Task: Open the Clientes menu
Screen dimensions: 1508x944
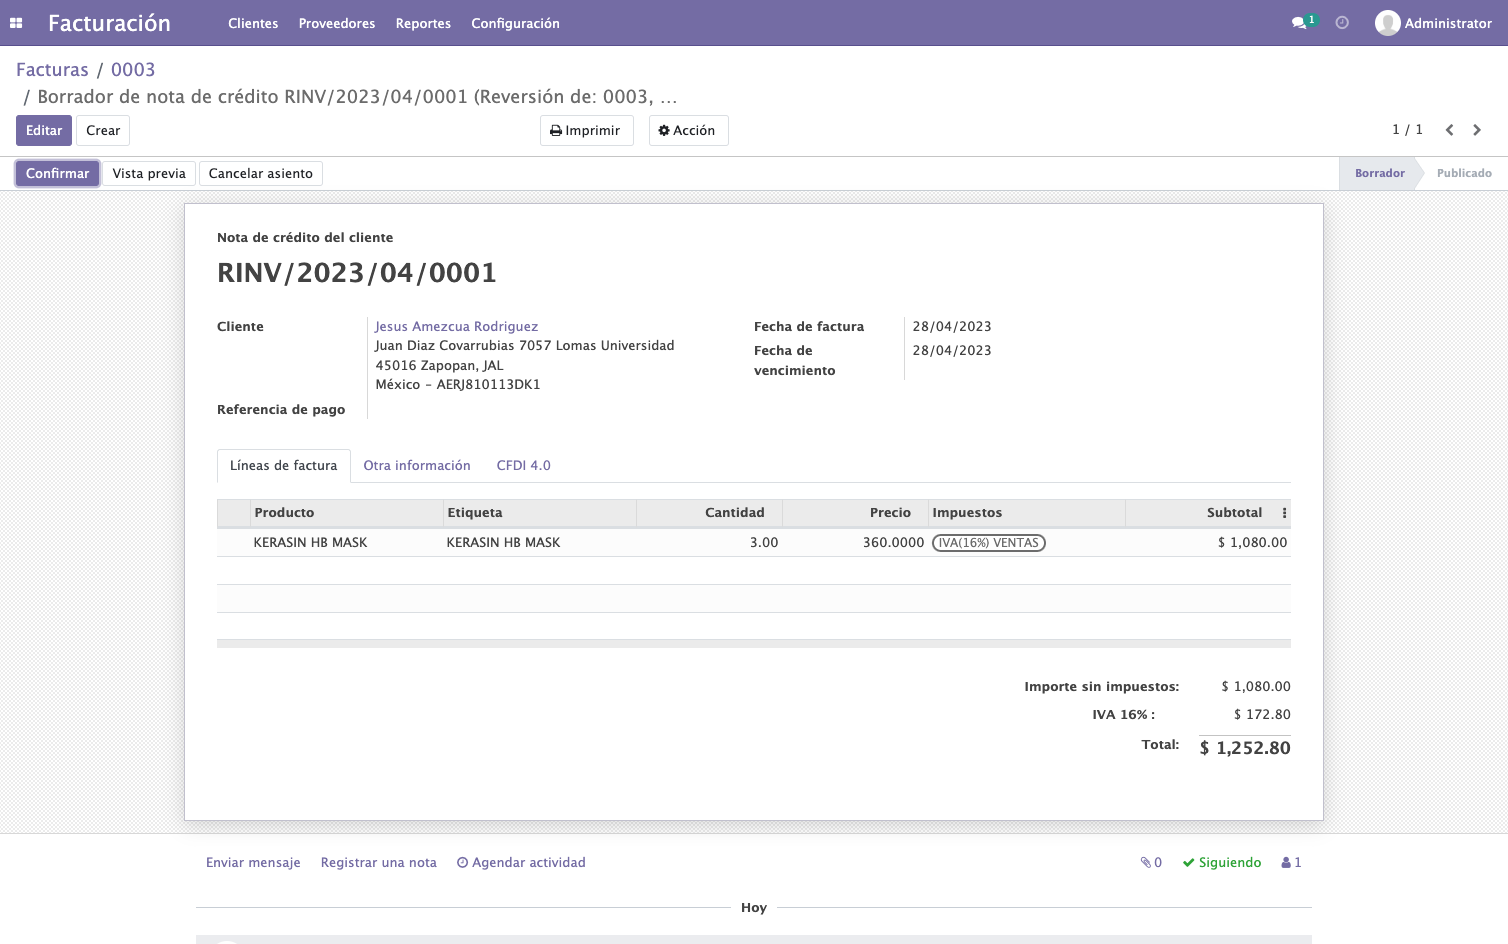Action: [x=253, y=23]
